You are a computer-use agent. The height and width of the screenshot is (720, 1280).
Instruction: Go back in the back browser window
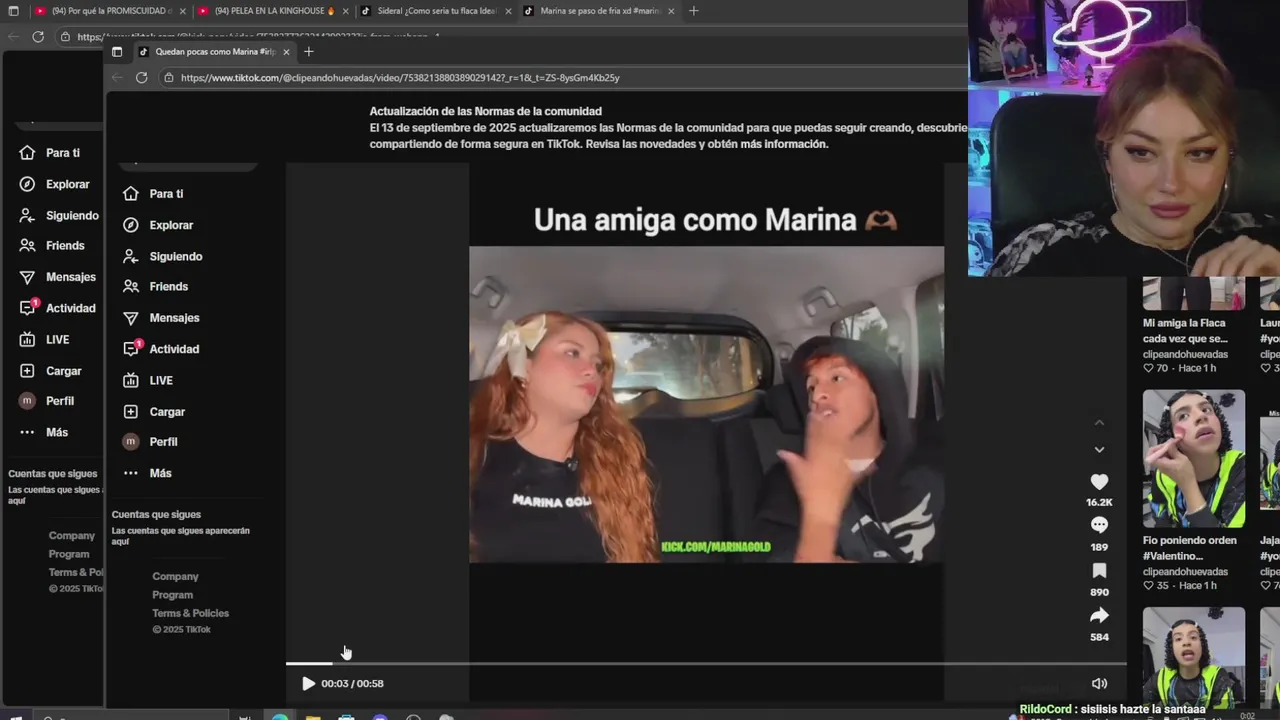point(13,37)
